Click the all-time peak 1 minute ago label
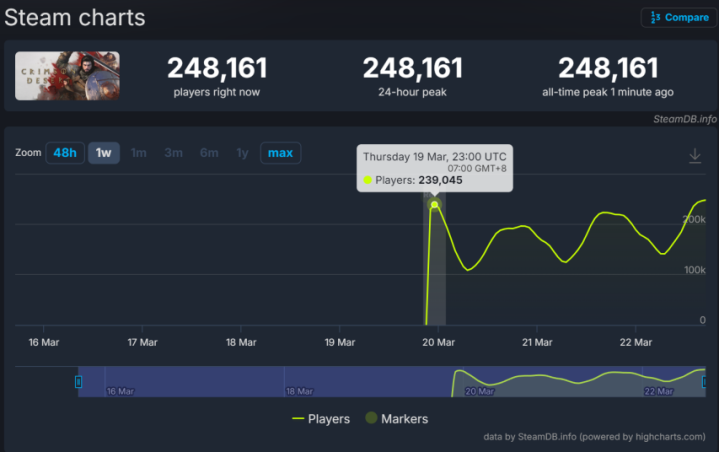The height and width of the screenshot is (452, 719). pos(608,92)
